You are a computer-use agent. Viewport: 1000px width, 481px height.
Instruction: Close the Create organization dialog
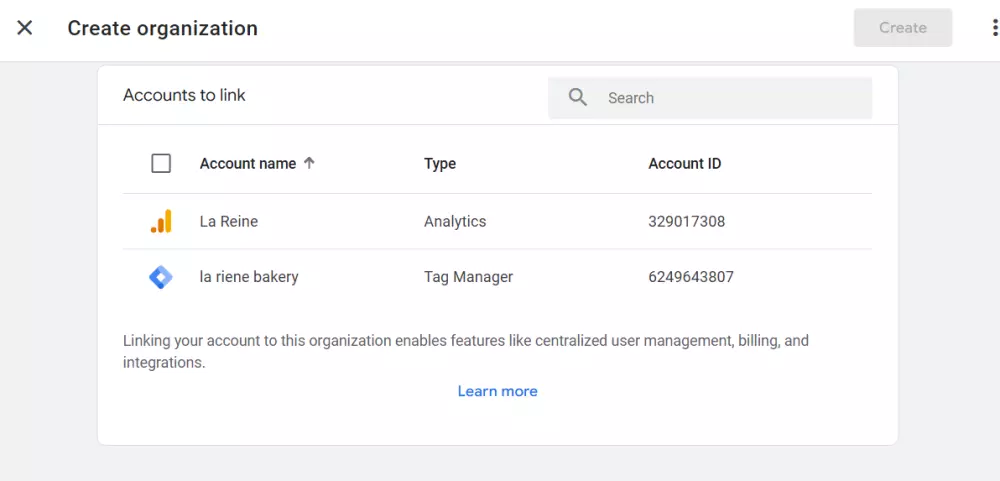[x=25, y=28]
